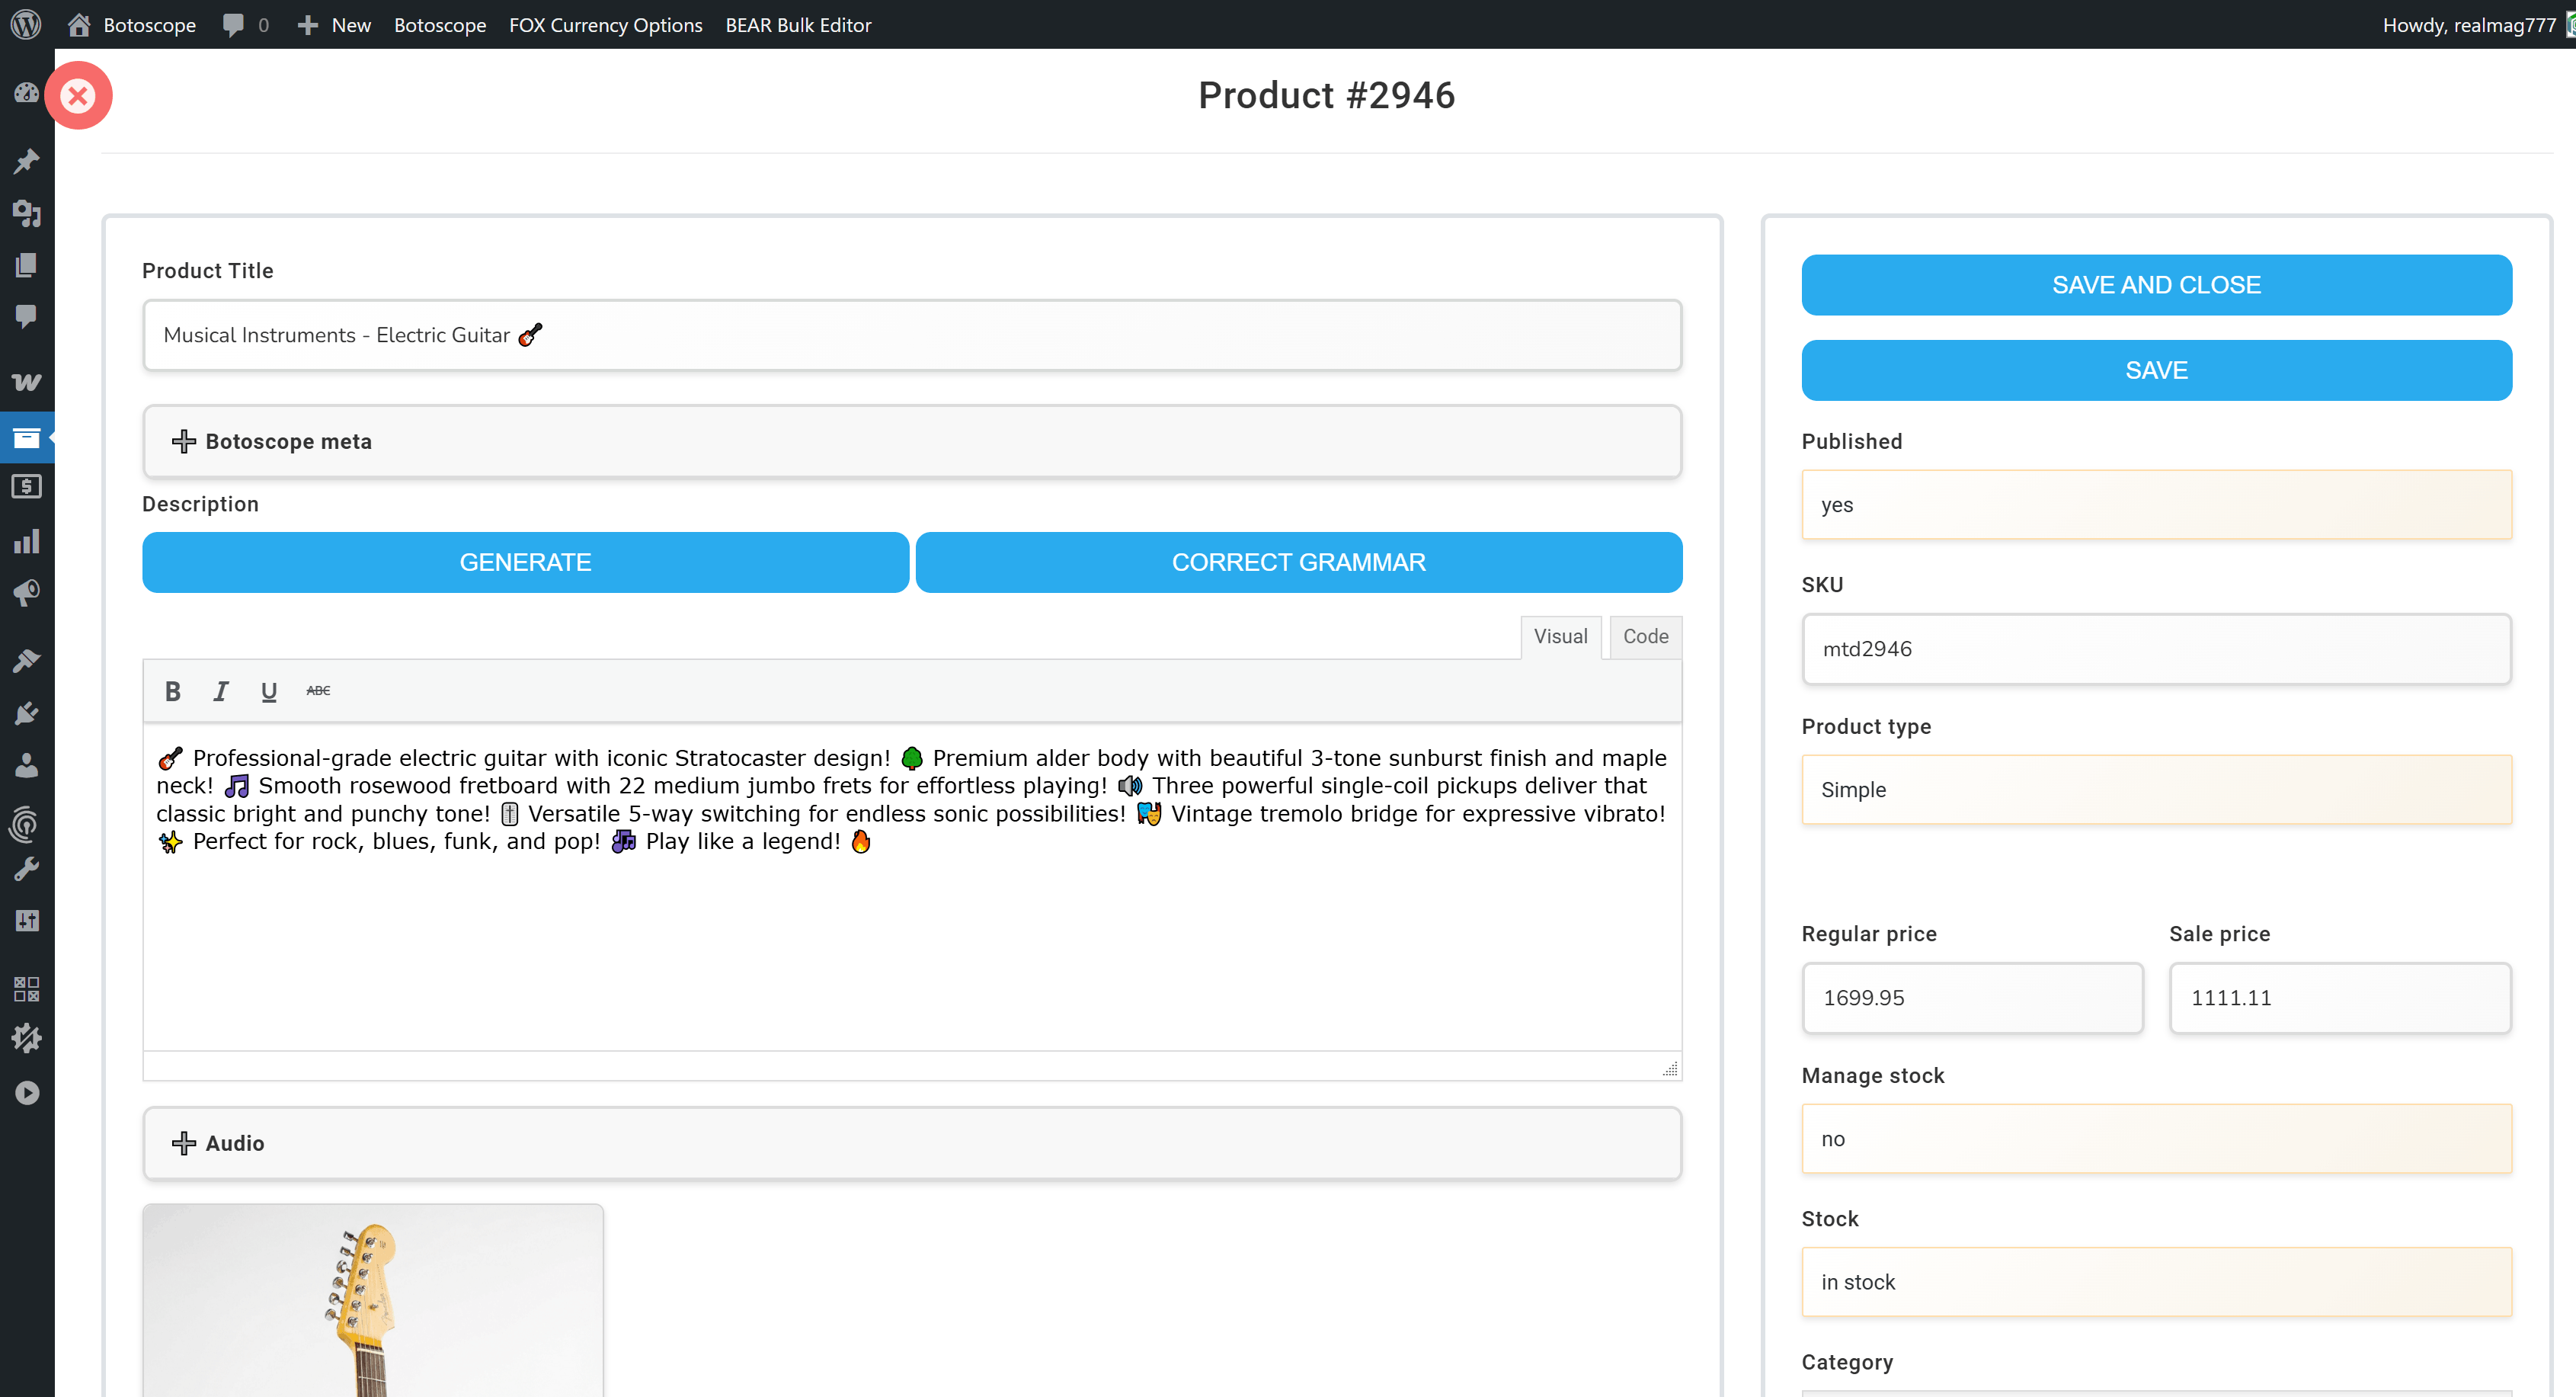
Task: Change the Stock in stock selector
Action: pos(2155,1281)
